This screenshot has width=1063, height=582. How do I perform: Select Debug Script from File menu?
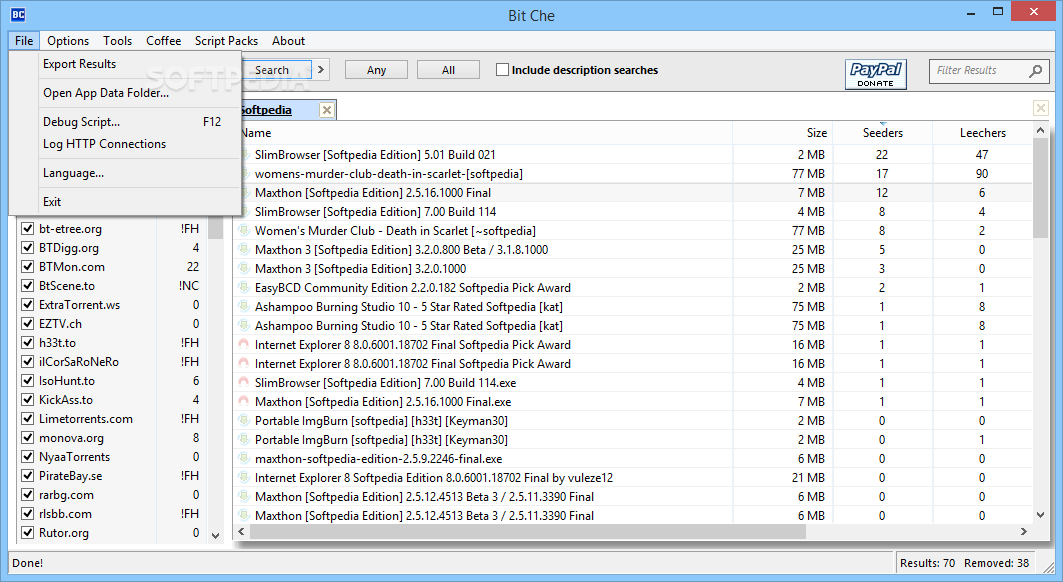click(125, 122)
